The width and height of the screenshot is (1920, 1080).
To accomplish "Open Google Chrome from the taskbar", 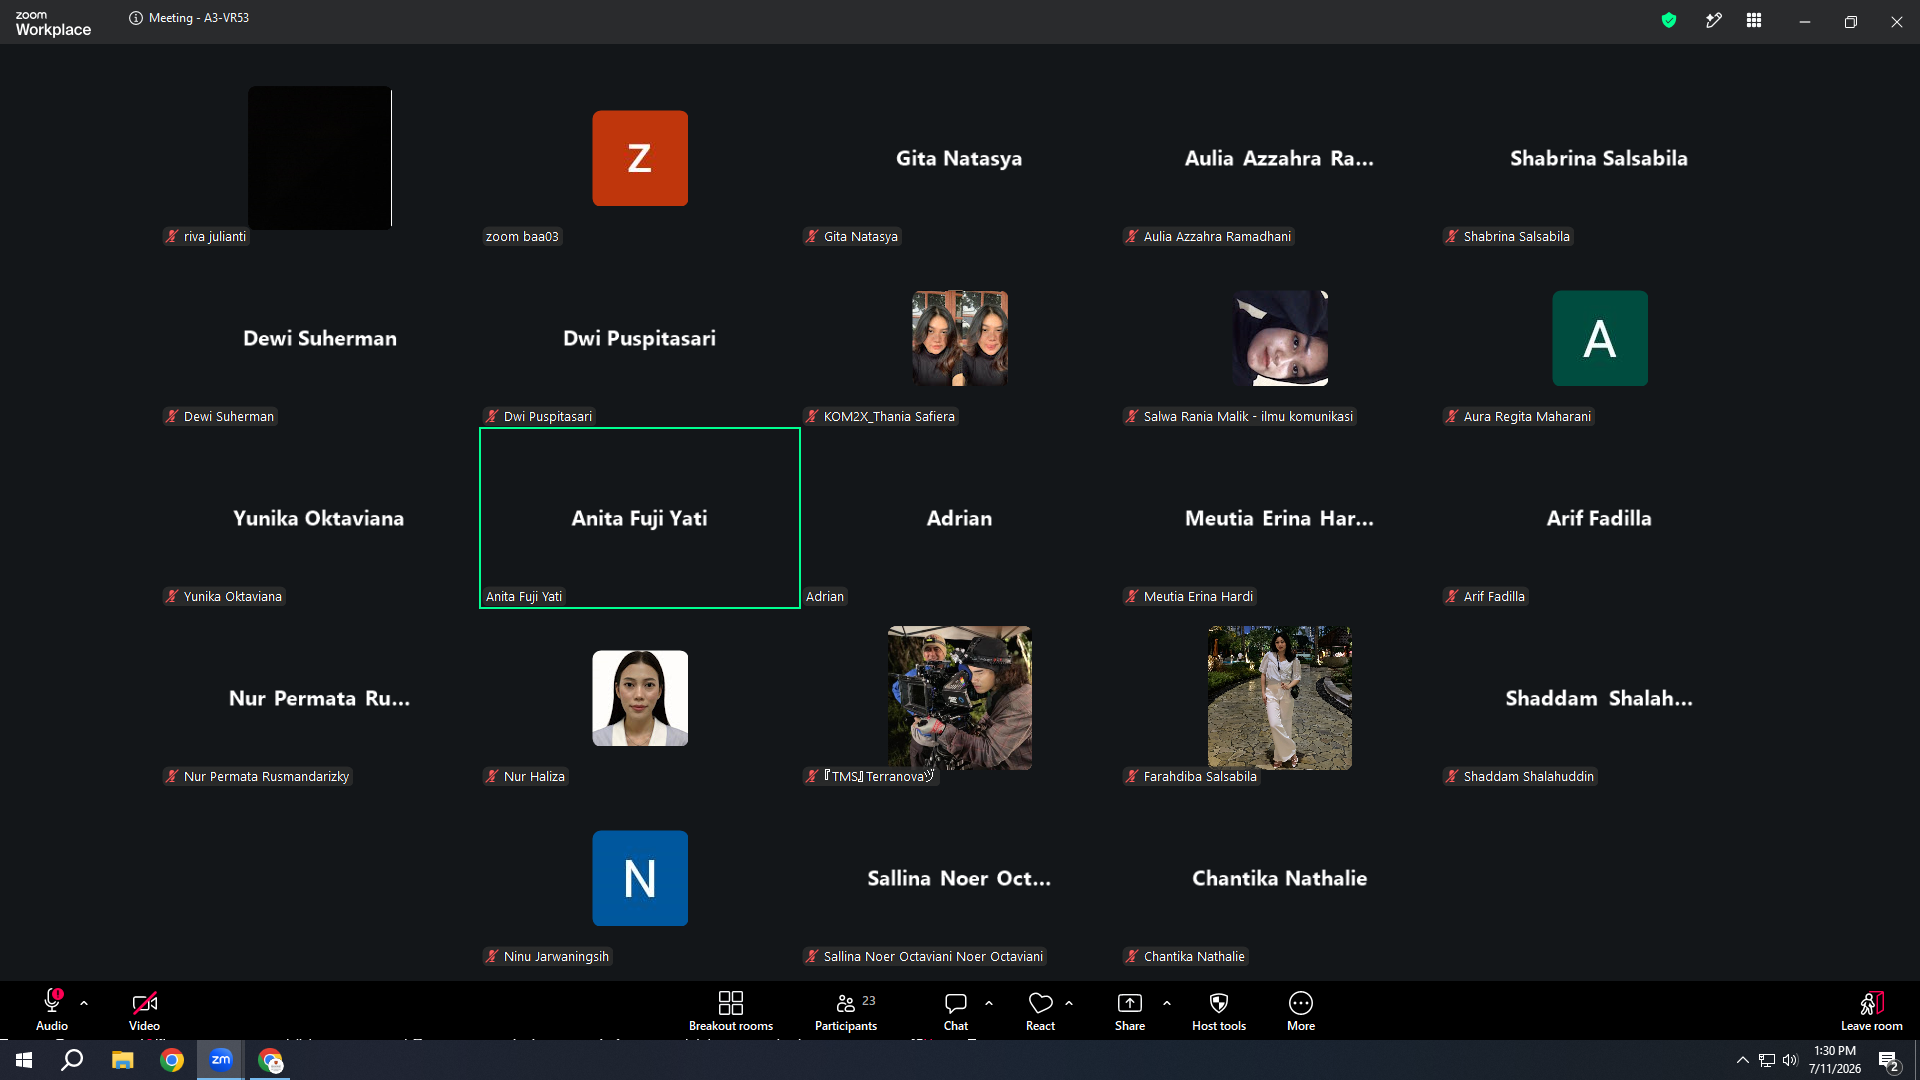I will pos(172,1060).
